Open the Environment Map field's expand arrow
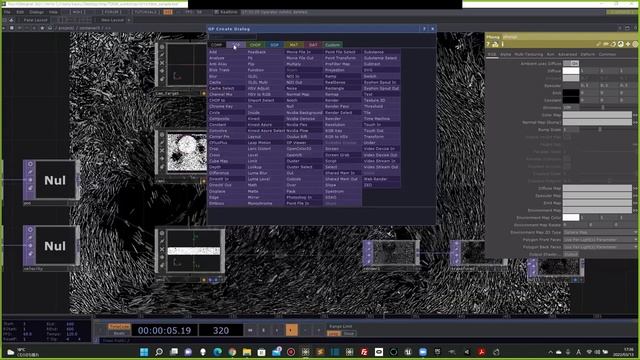The height and width of the screenshot is (360, 640). pos(635,210)
